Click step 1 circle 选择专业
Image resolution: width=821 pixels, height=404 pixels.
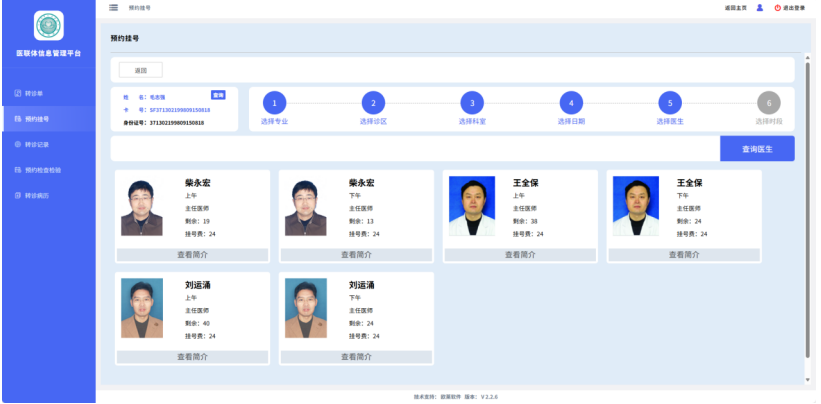pos(274,102)
